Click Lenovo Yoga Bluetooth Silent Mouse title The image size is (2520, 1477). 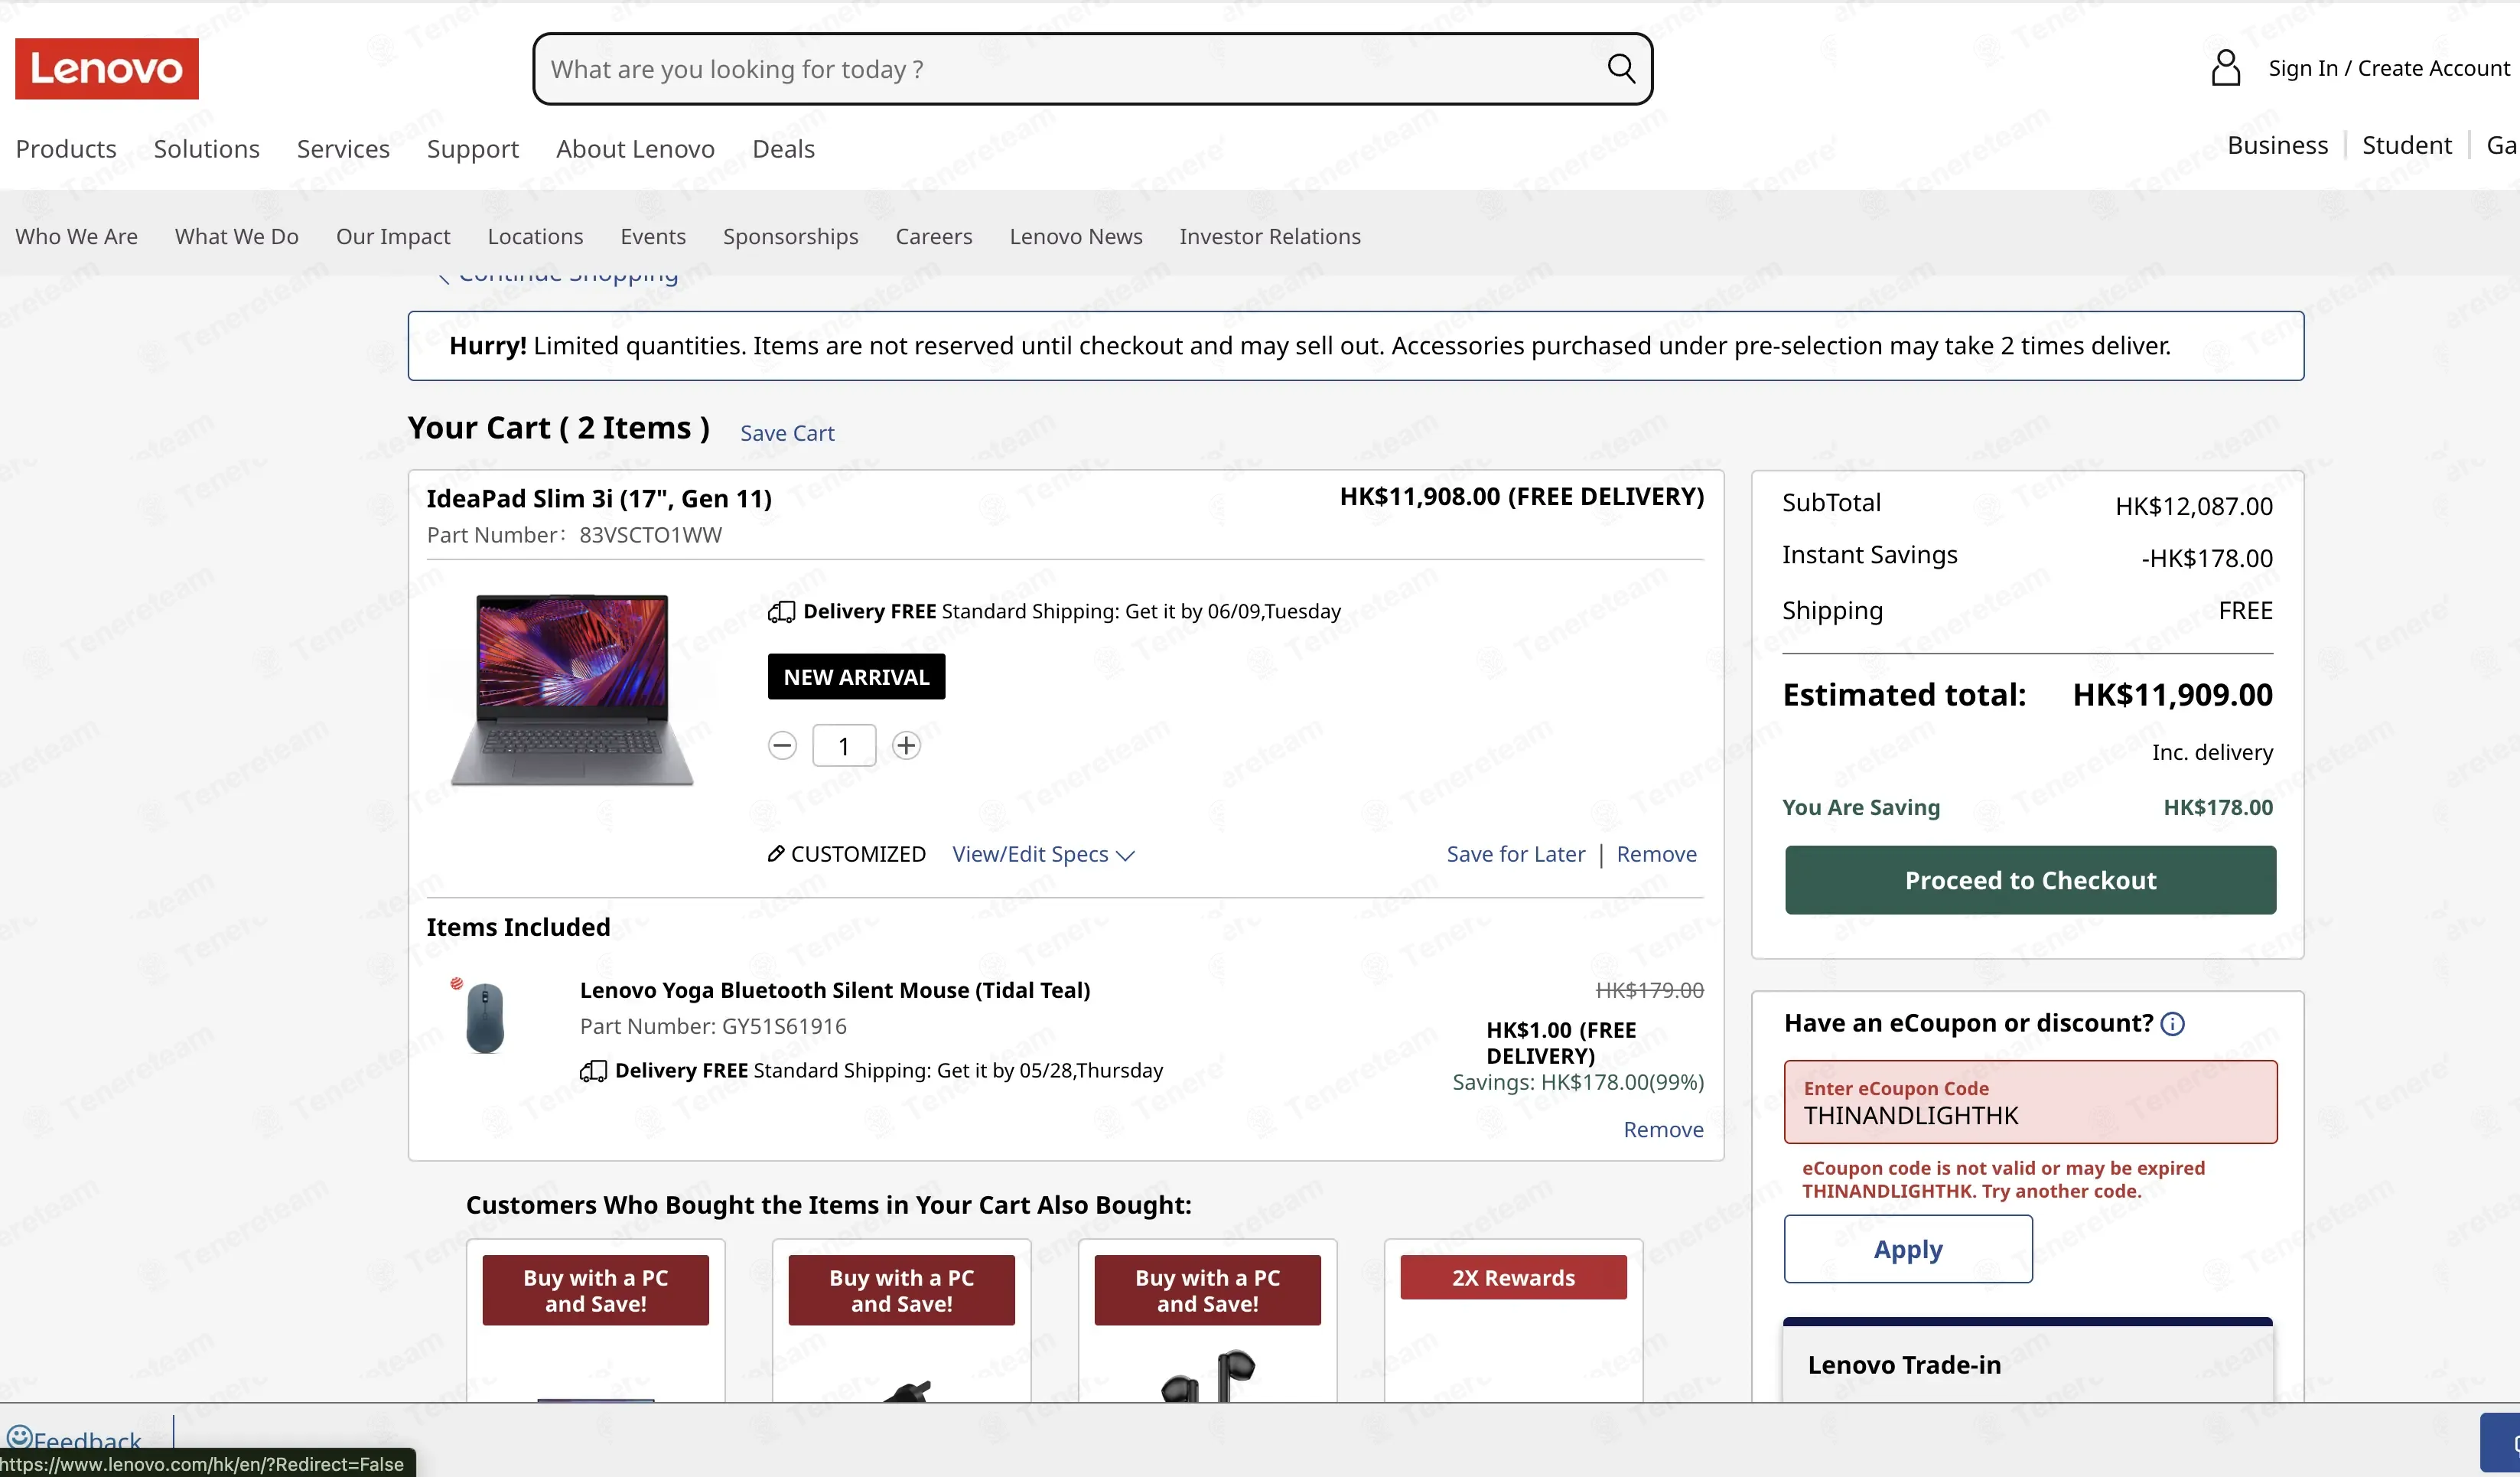coord(834,990)
